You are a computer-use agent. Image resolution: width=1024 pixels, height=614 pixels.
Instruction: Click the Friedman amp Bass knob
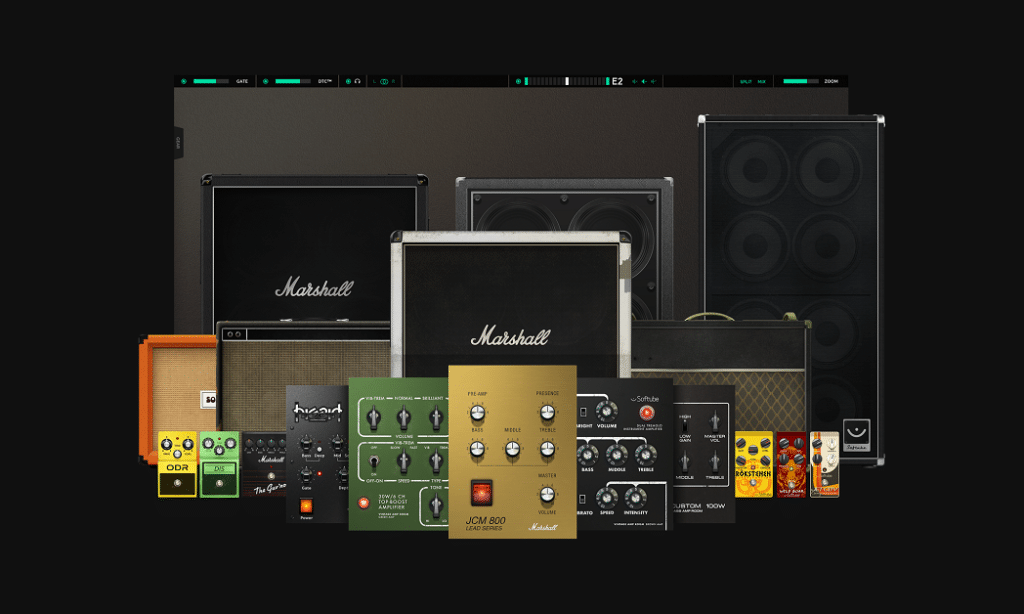click(306, 444)
